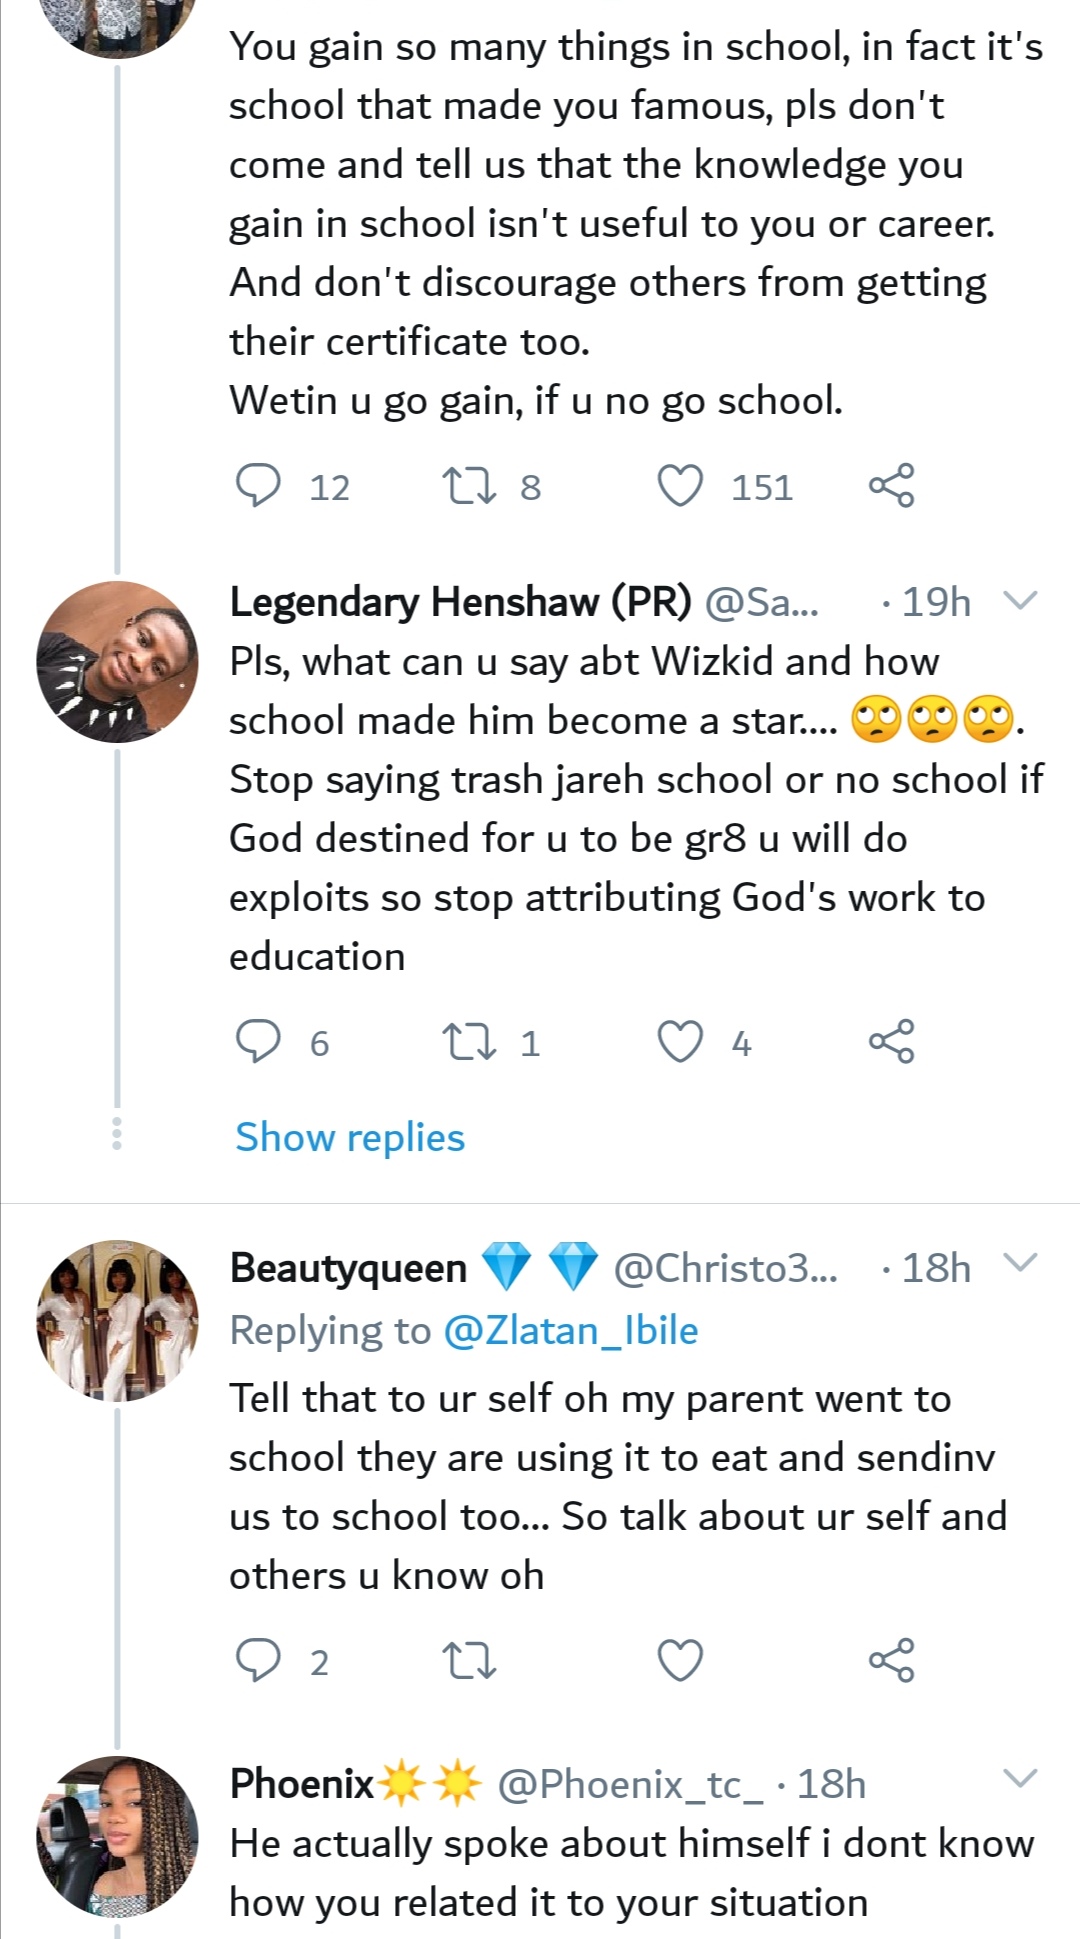This screenshot has width=1080, height=1939.
Task: Reply to the tweet with 12 comments
Action: coord(258,486)
